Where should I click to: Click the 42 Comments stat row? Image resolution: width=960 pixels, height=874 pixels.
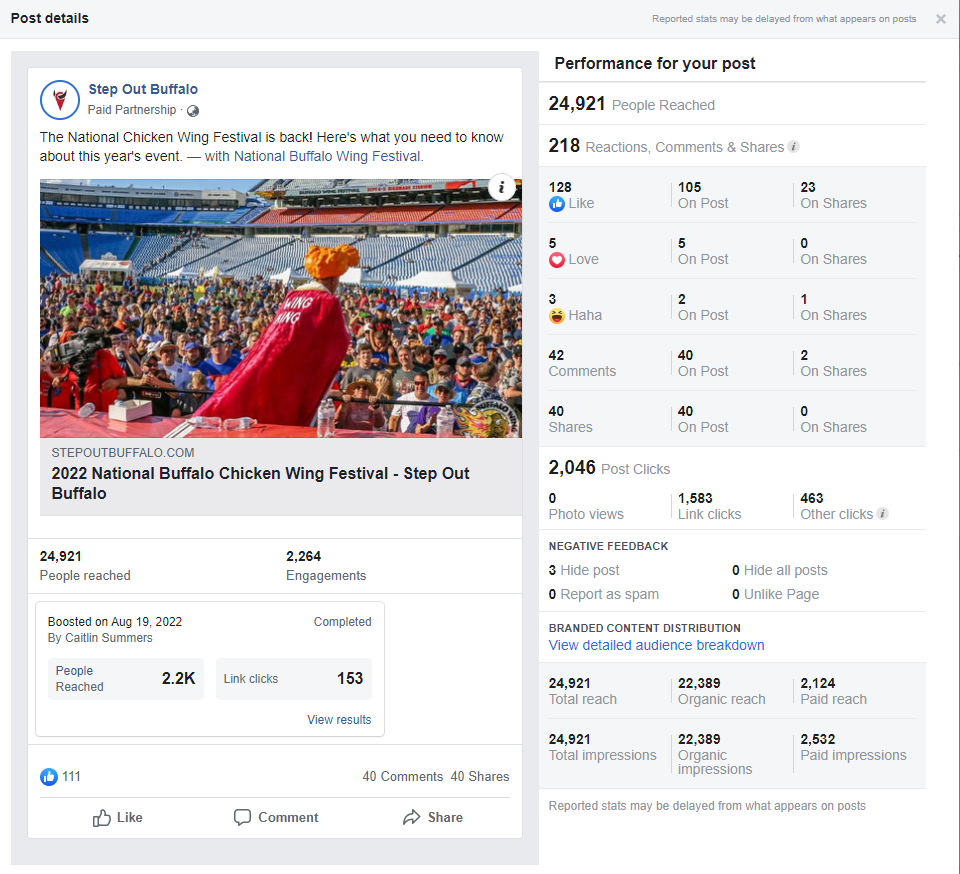tap(582, 364)
